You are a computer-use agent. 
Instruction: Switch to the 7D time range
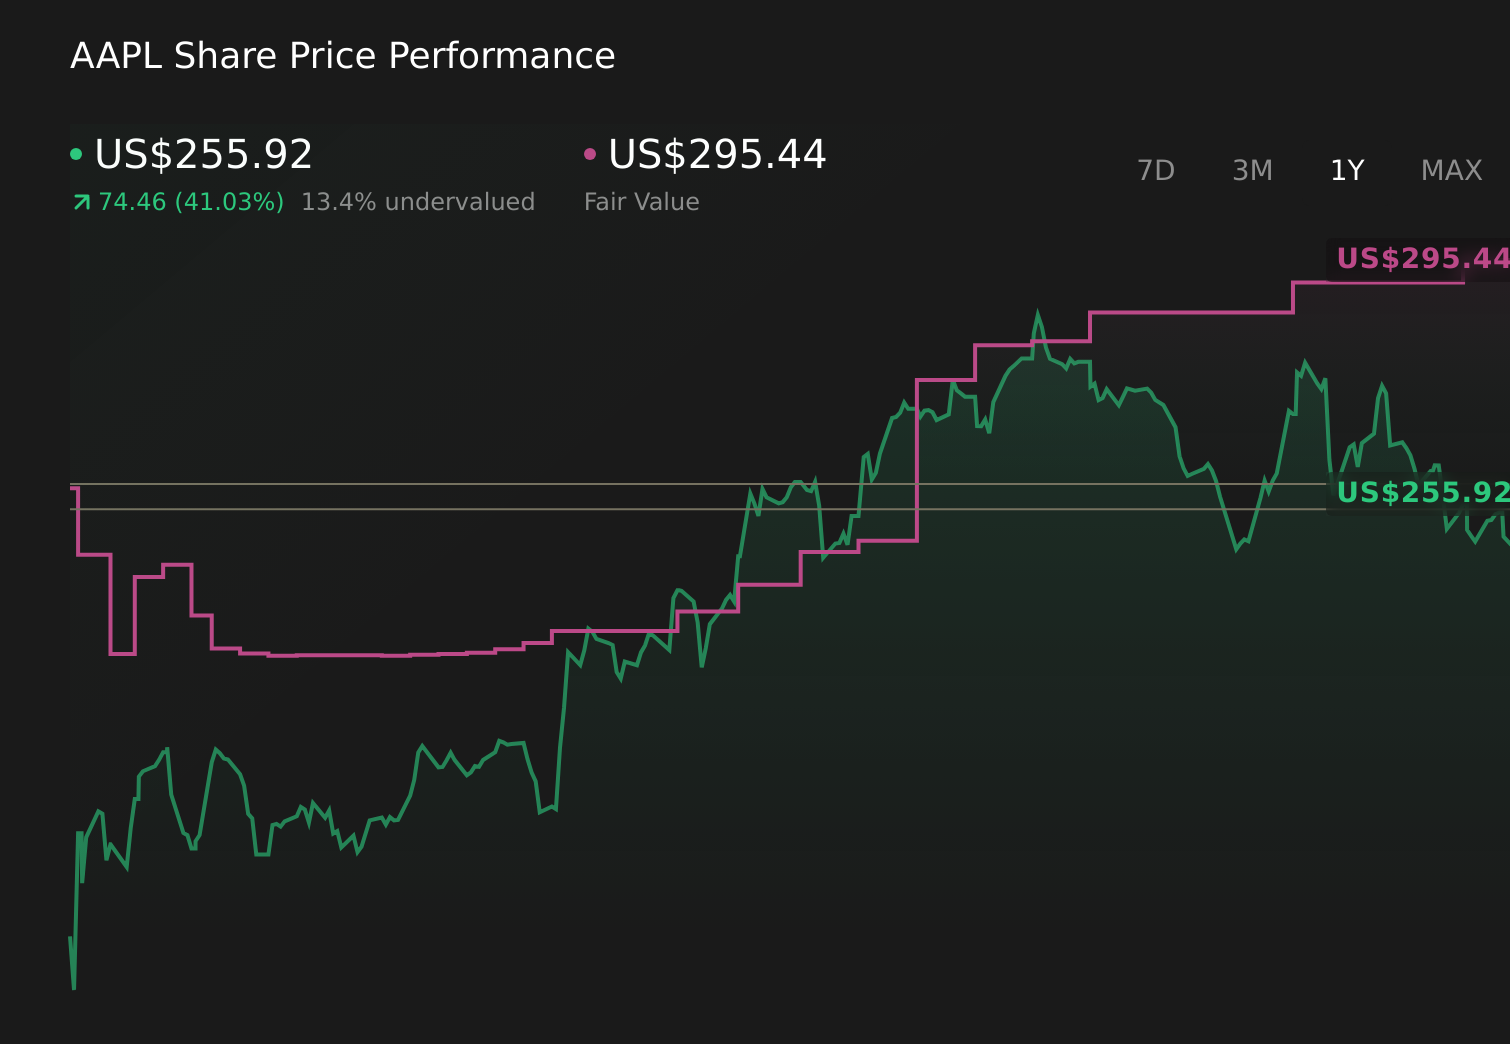coord(1156,170)
